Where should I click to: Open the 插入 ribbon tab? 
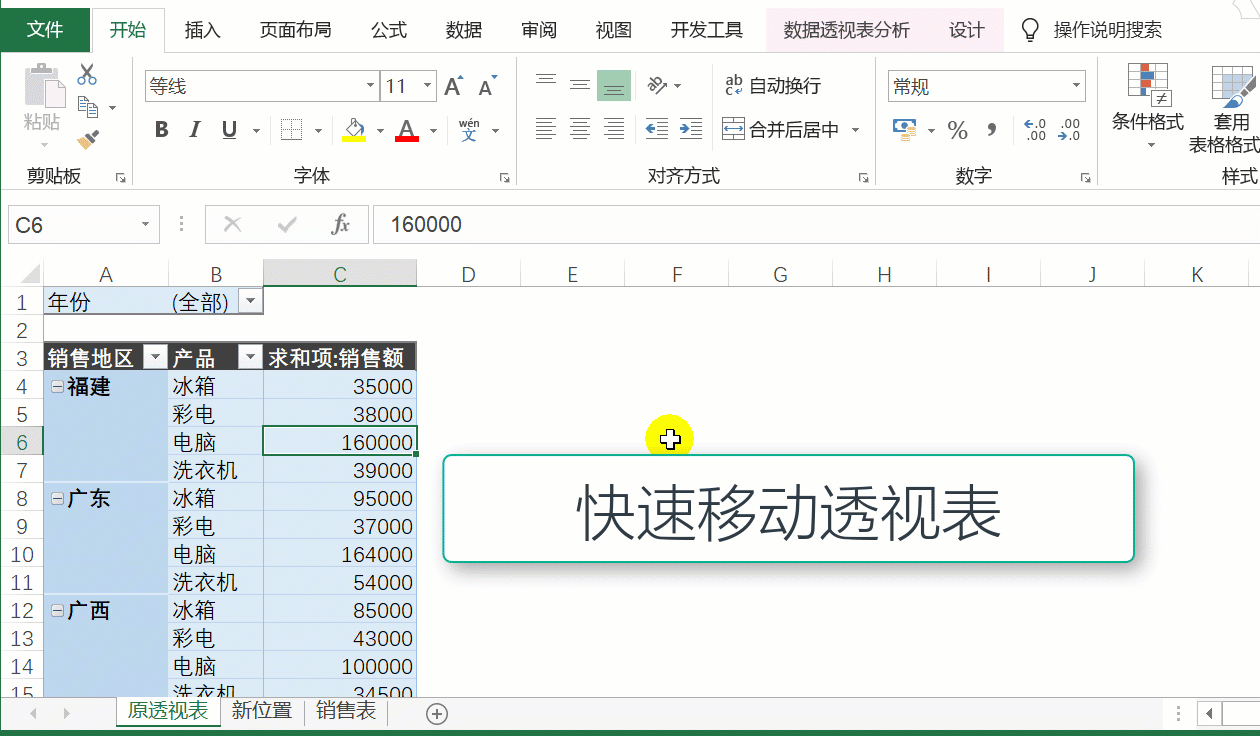tap(203, 30)
